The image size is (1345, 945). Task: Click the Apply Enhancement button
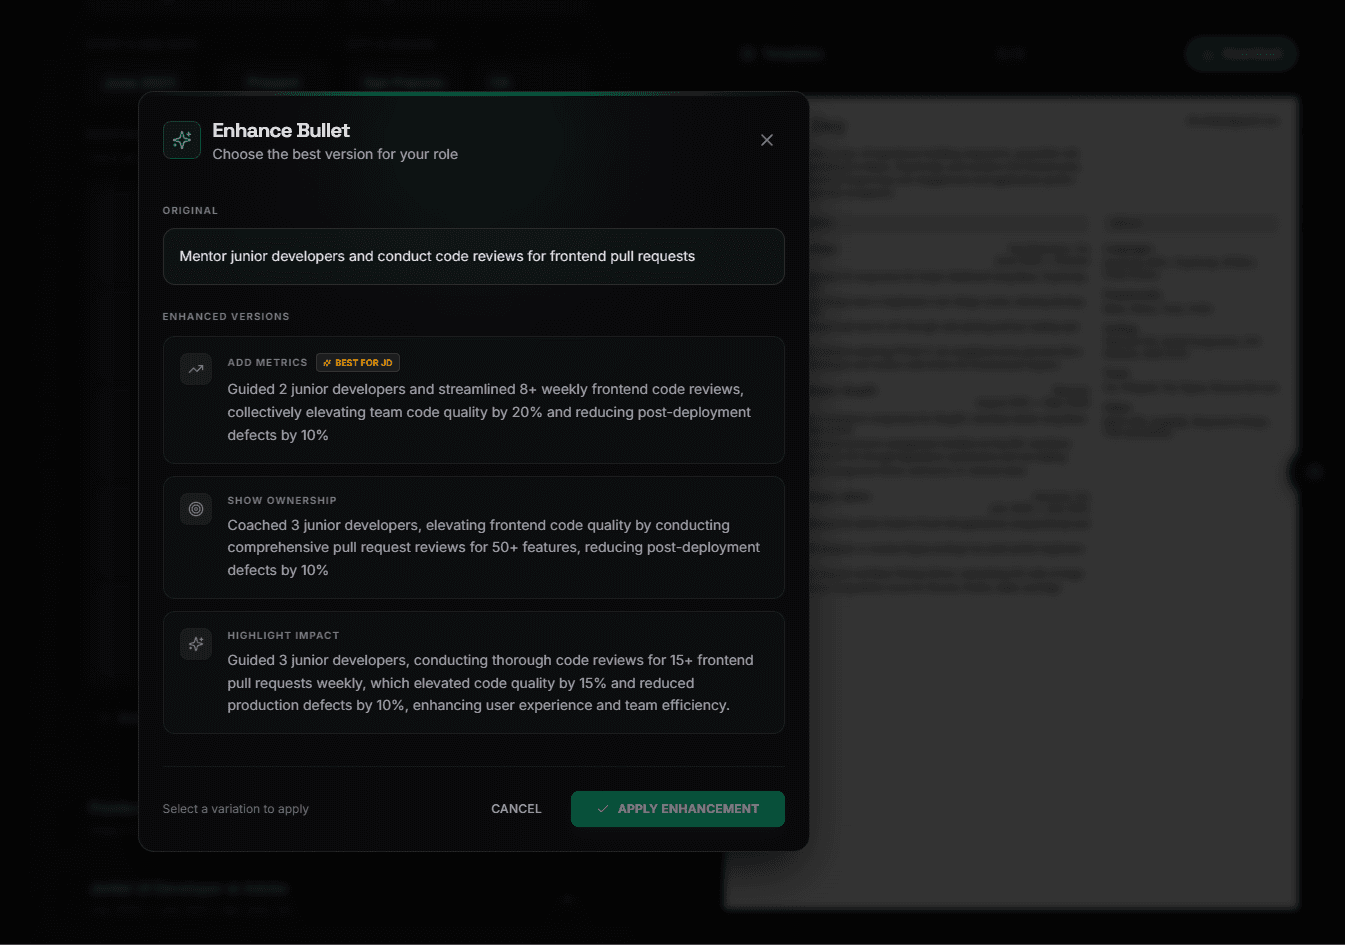click(x=677, y=808)
